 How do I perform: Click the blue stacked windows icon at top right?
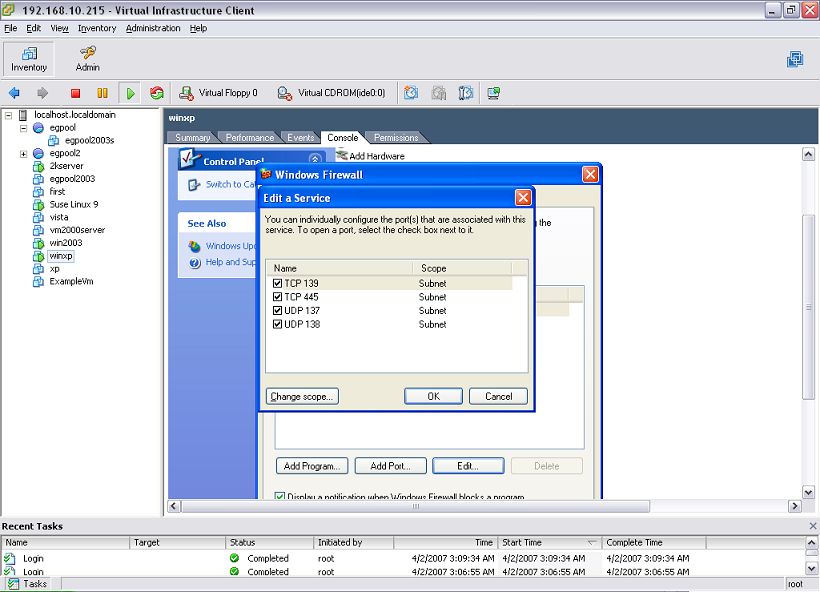click(795, 59)
